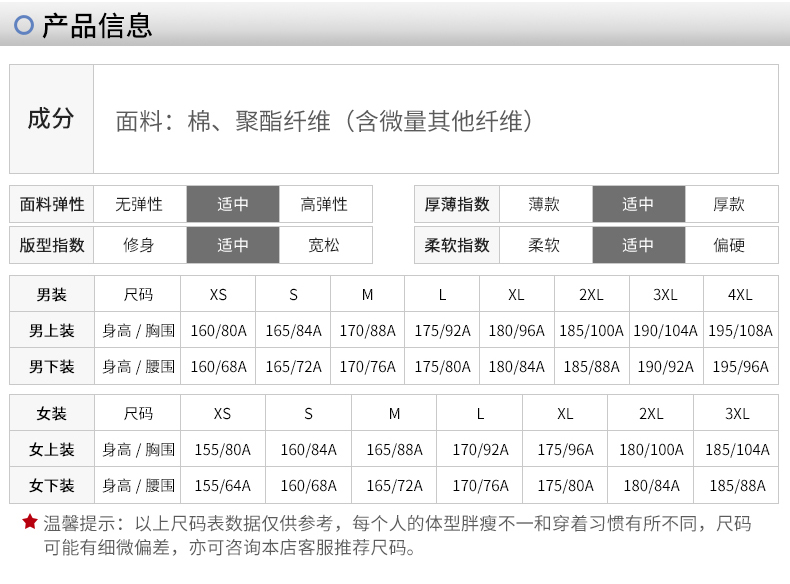Click the 4XL column header in 男装 table
The width and height of the screenshot is (790, 584).
click(741, 294)
